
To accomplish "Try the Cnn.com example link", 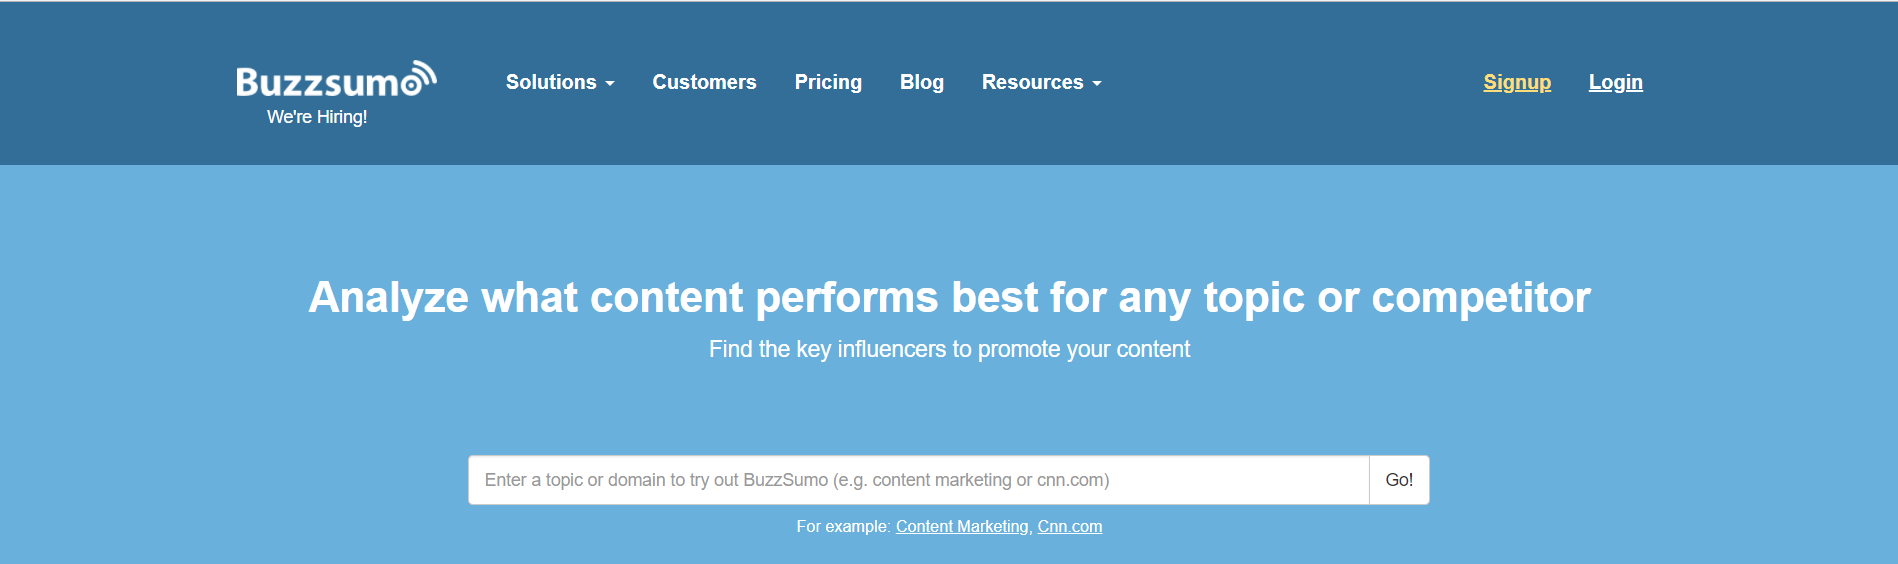I will pyautogui.click(x=1070, y=526).
